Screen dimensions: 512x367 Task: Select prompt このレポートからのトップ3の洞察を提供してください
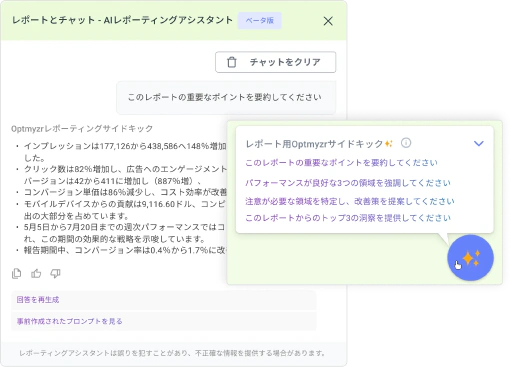(x=348, y=218)
